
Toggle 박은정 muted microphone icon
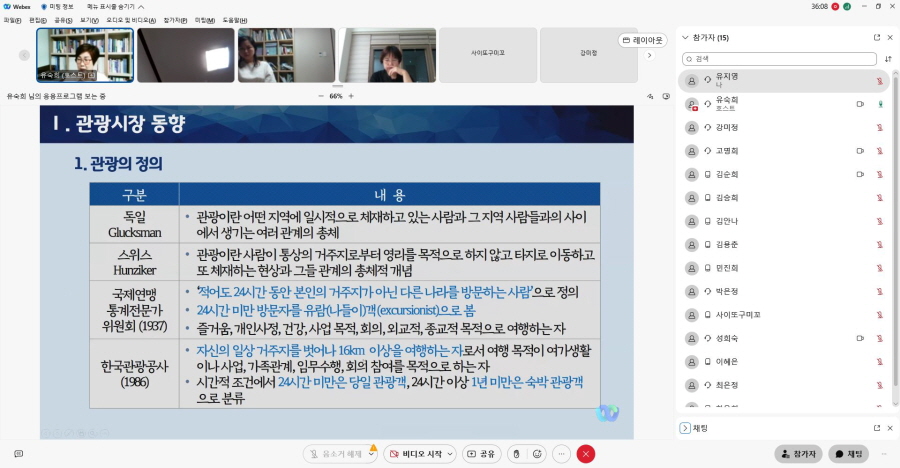(x=879, y=292)
